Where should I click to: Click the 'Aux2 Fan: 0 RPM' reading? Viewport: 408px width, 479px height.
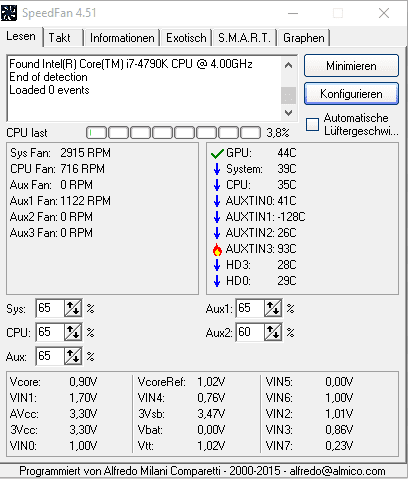pos(51,217)
